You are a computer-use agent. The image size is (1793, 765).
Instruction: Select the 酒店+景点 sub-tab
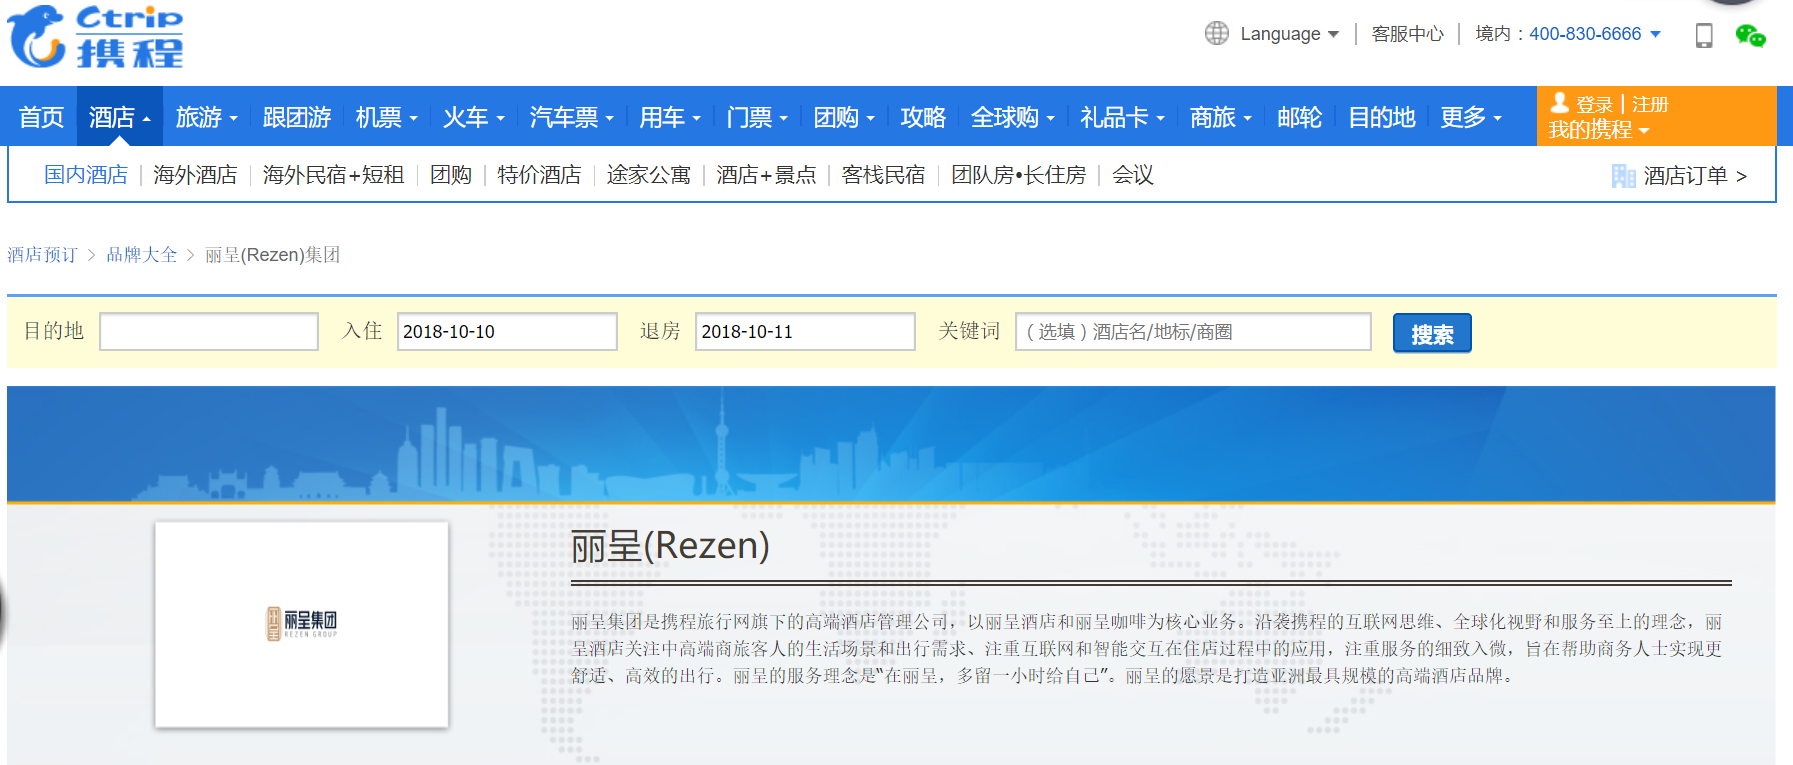(766, 175)
